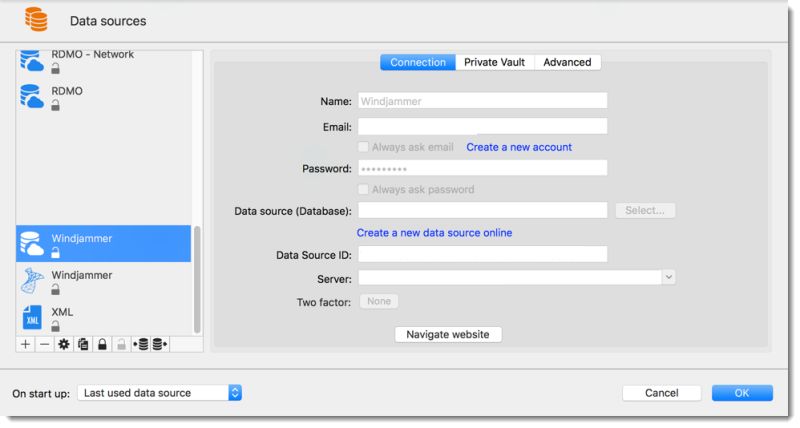Image resolution: width=800 pixels, height=428 pixels.
Task: Switch to the Connection tab
Action: [418, 62]
